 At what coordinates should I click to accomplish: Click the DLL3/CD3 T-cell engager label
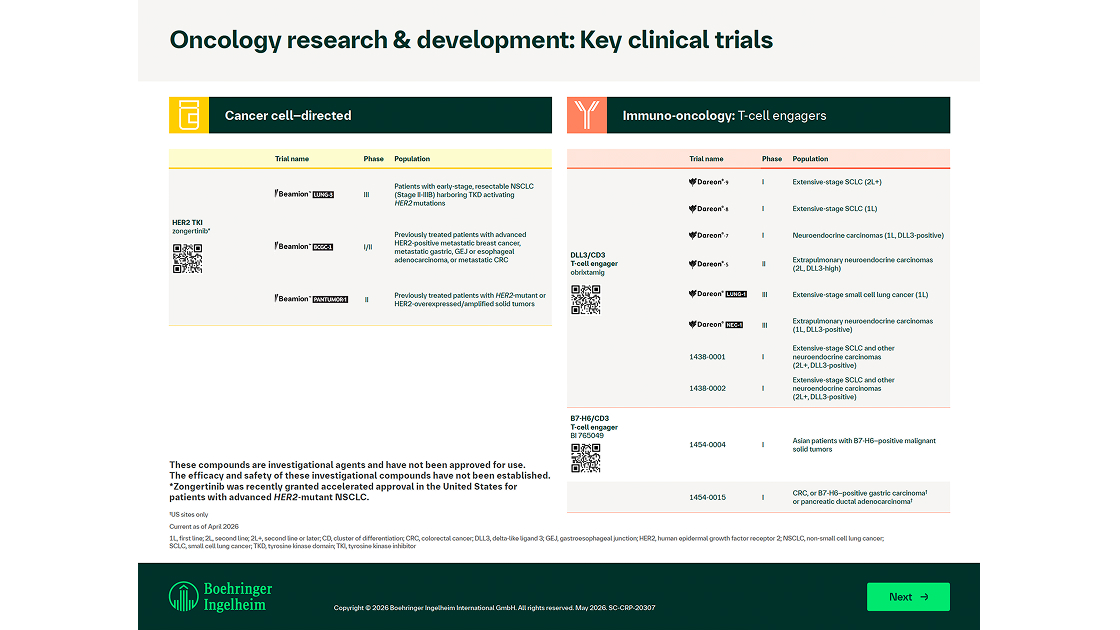click(594, 264)
